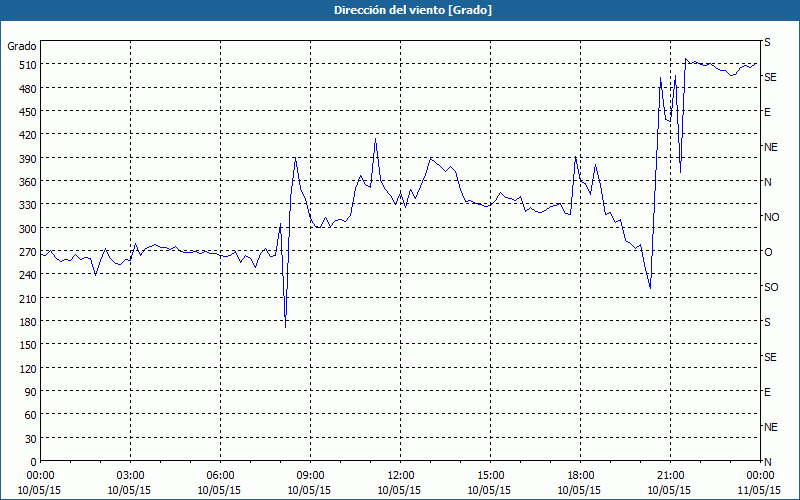Select the 0 value on the degree axis

[x=34, y=462]
